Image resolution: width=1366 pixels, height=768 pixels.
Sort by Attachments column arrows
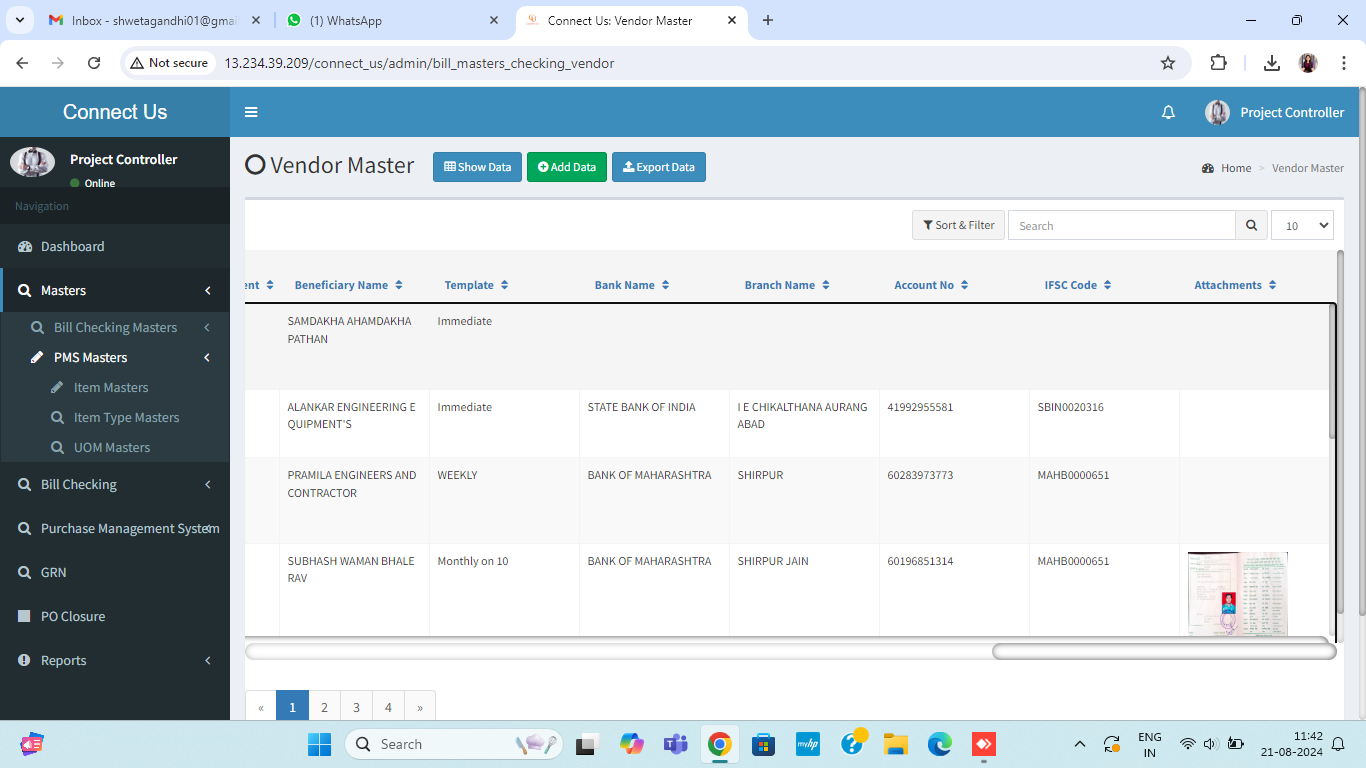[1272, 285]
